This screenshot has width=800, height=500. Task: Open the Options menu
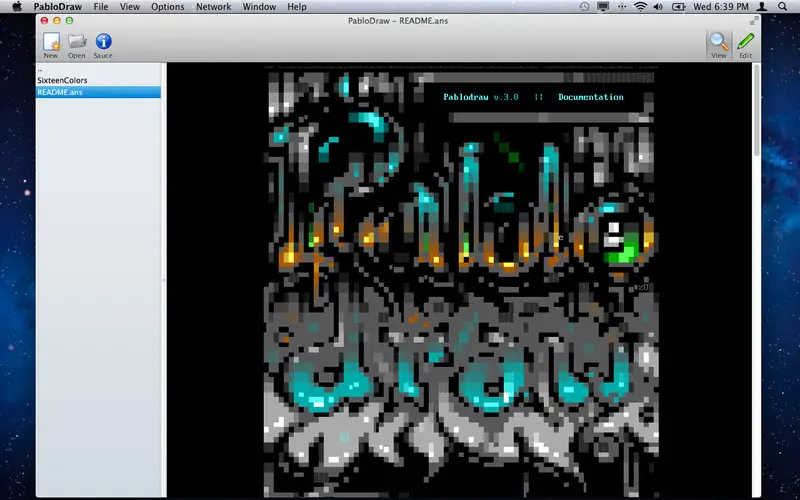[167, 7]
